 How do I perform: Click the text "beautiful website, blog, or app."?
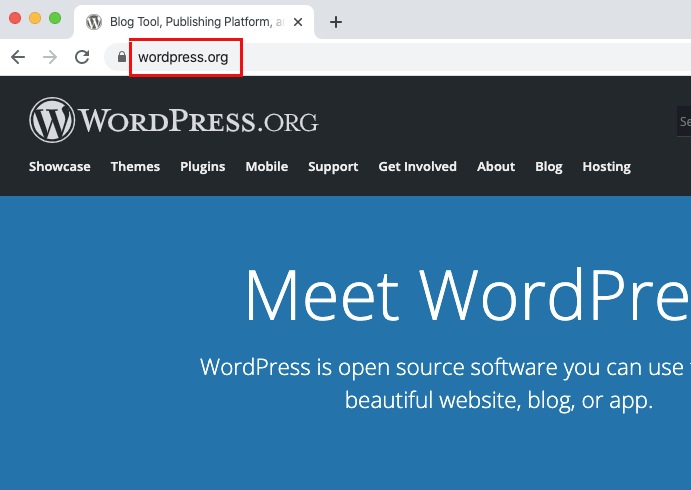[499, 400]
